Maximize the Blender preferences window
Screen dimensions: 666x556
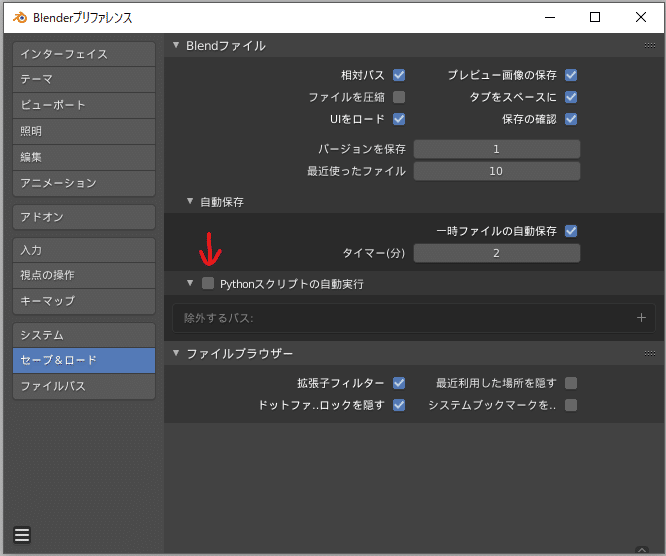(x=595, y=17)
